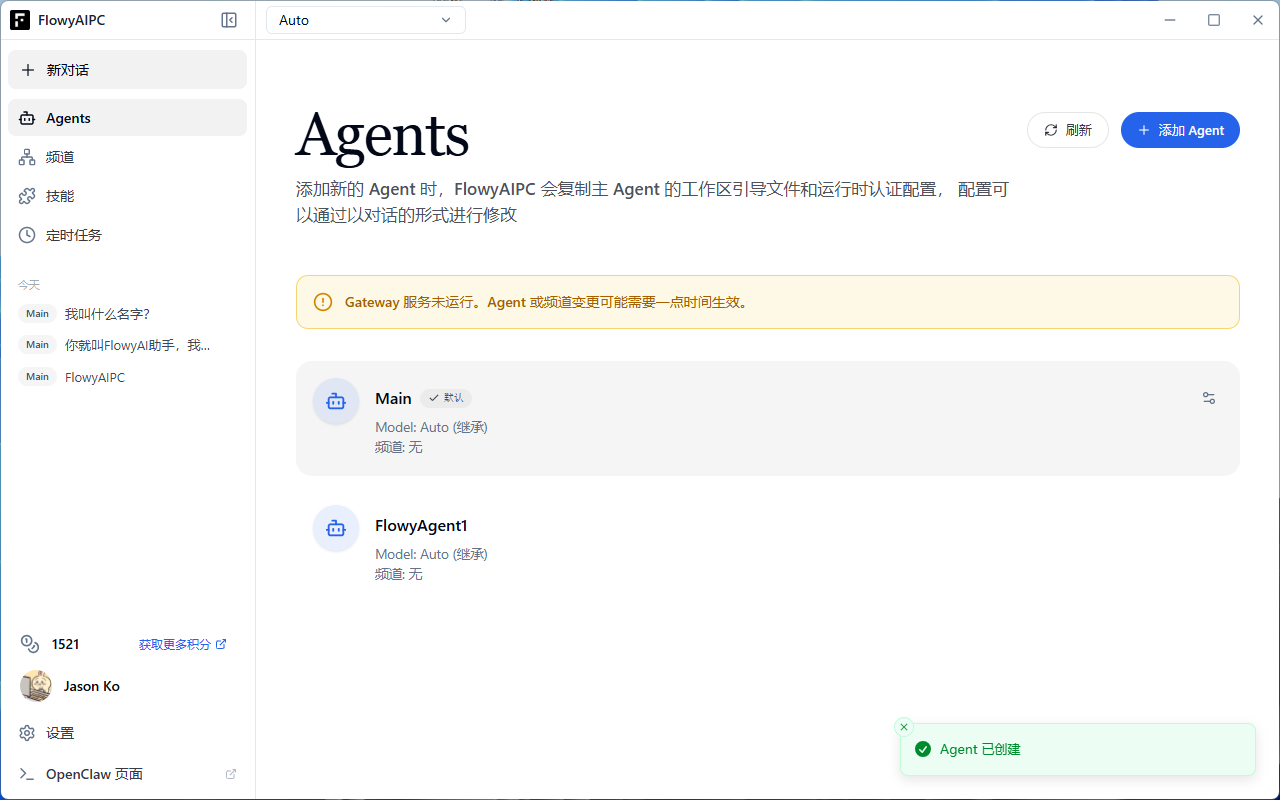Refresh the Agents list

click(x=1067, y=130)
